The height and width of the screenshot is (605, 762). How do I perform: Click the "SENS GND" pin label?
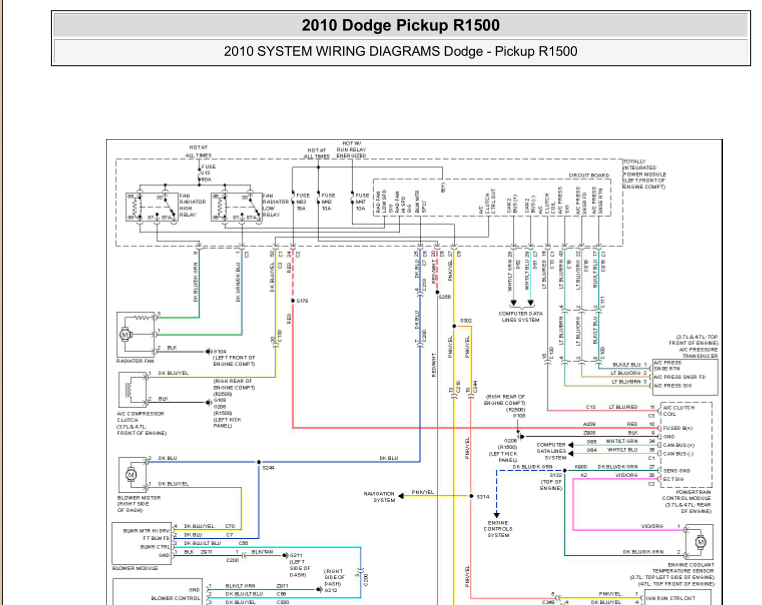point(676,470)
